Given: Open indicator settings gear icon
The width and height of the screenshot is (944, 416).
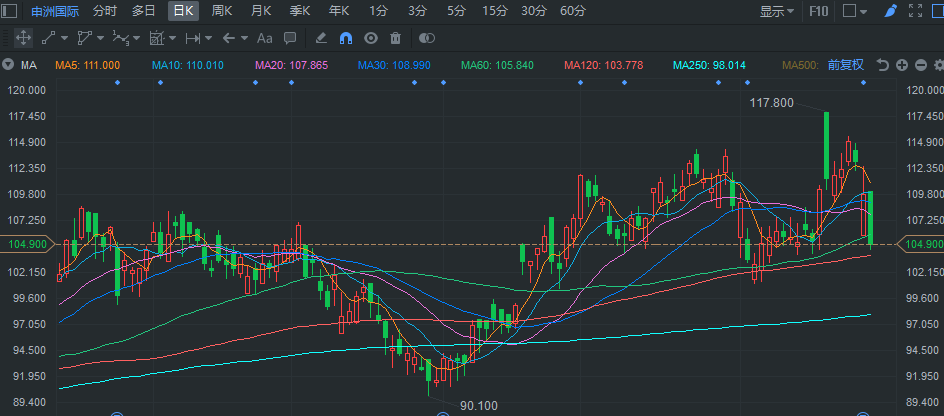Looking at the screenshot, I should [939, 65].
